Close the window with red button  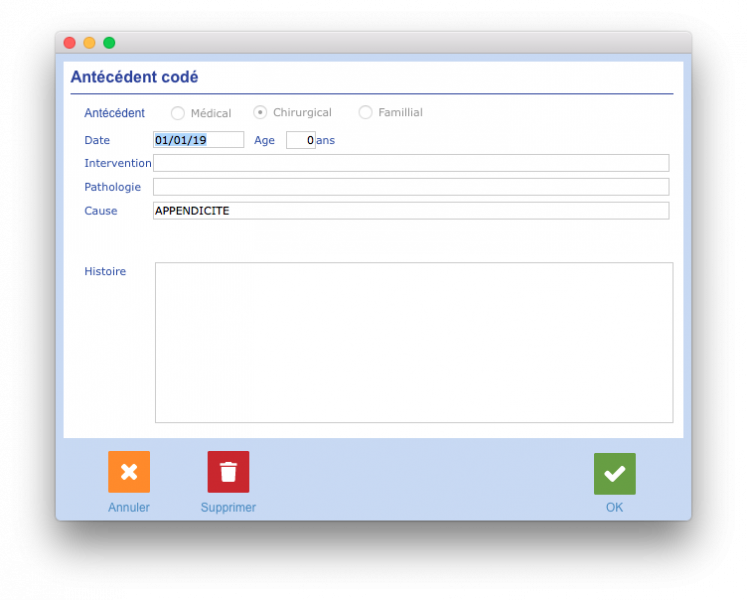pos(70,43)
